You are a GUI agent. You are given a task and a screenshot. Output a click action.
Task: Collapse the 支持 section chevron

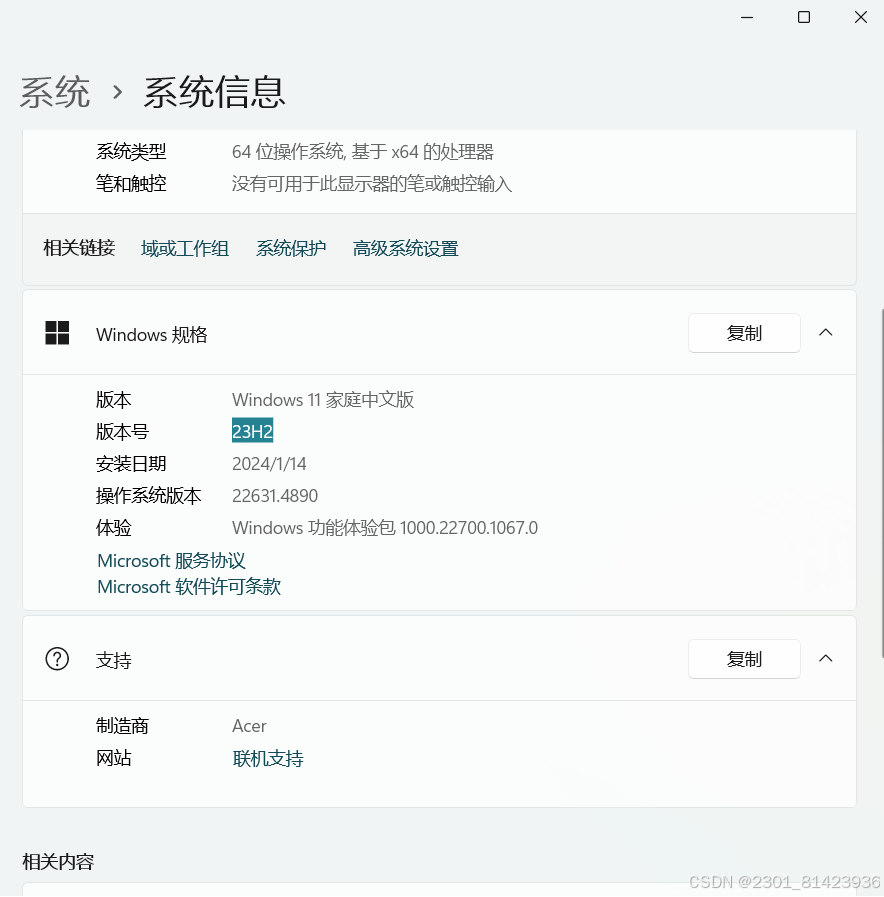(826, 658)
